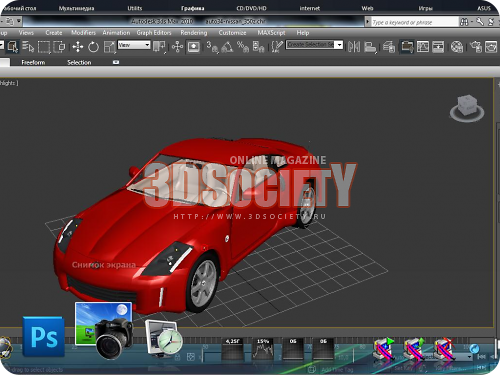Open the Utilits dock tab
500x375 pixels.
135,8
